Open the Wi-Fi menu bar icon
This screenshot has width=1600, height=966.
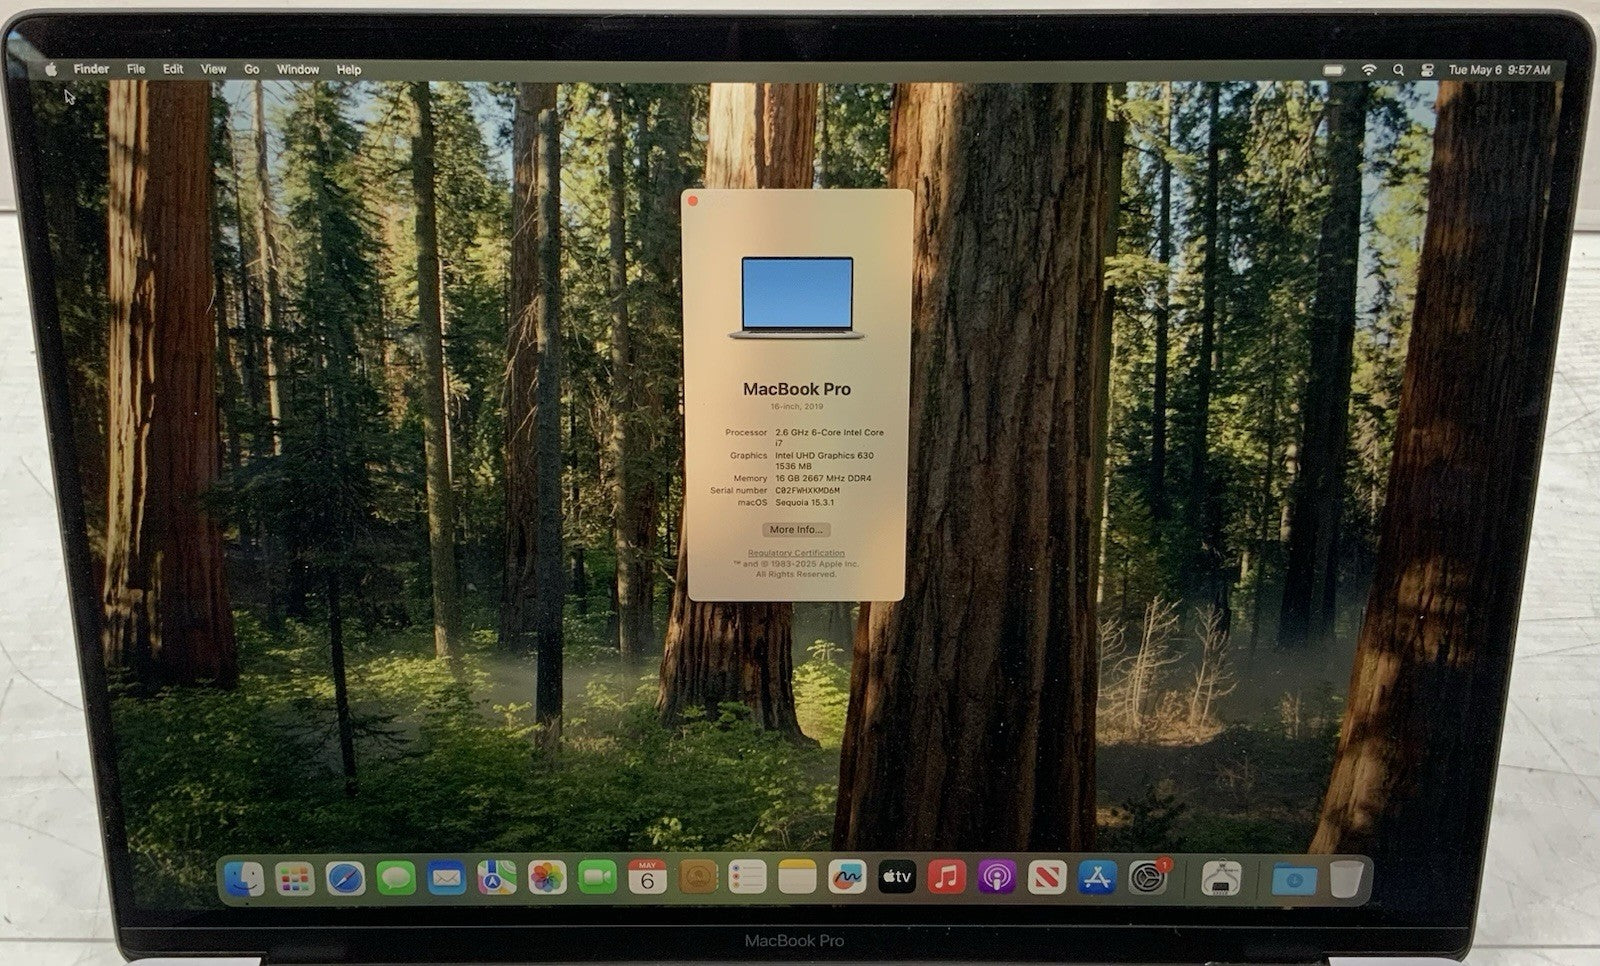point(1368,70)
